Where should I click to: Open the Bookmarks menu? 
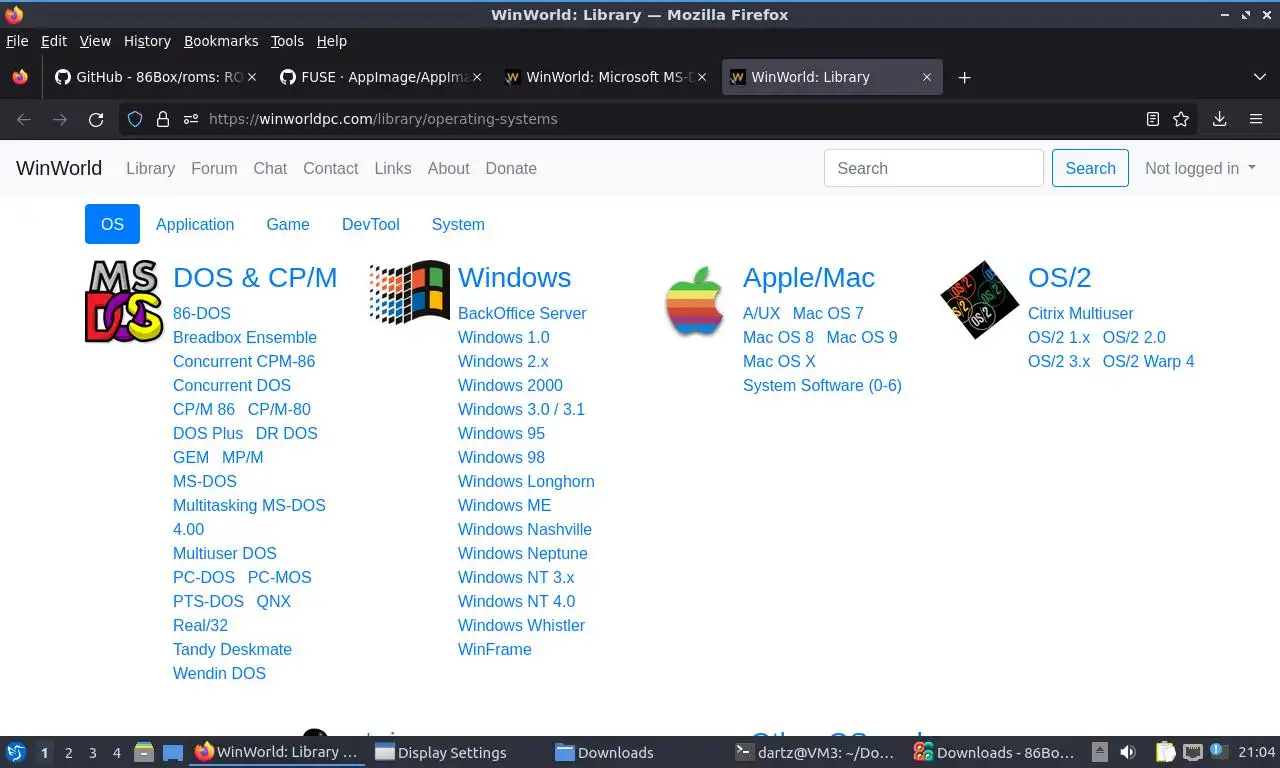(x=221, y=41)
